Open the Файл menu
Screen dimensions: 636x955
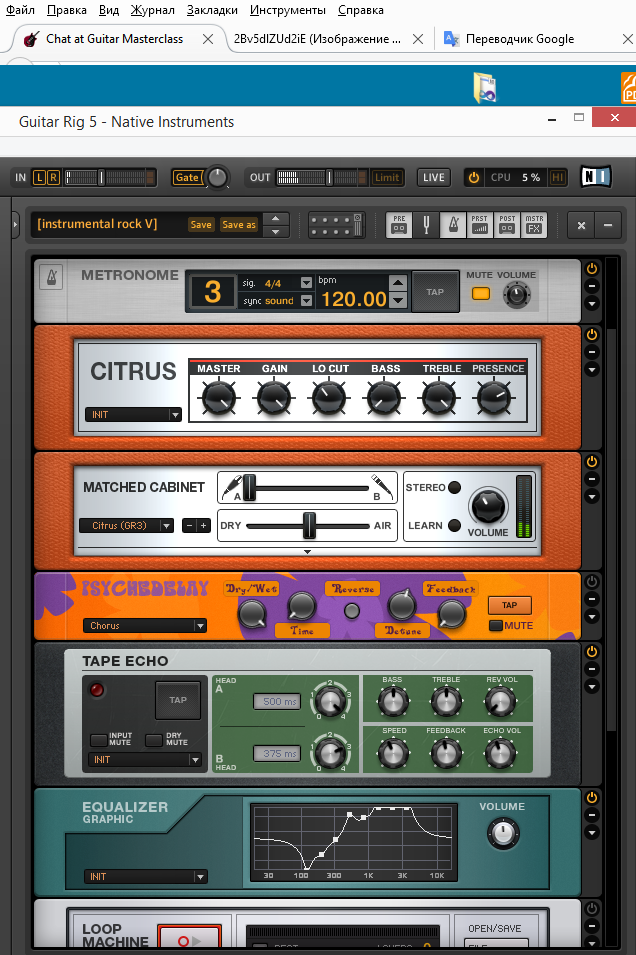(x=20, y=10)
